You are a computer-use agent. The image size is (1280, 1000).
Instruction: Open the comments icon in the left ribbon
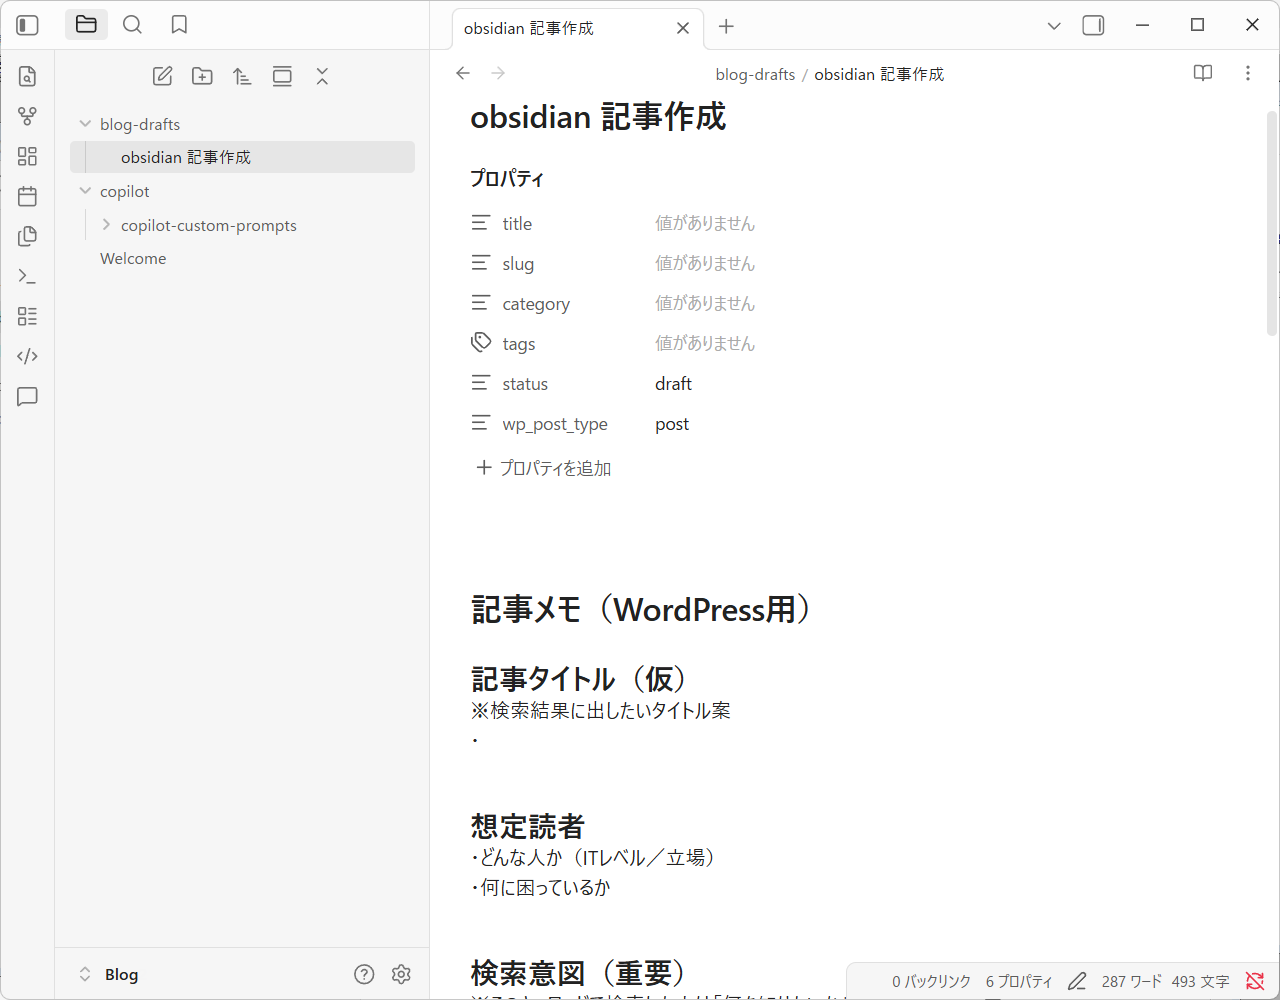[x=27, y=397]
